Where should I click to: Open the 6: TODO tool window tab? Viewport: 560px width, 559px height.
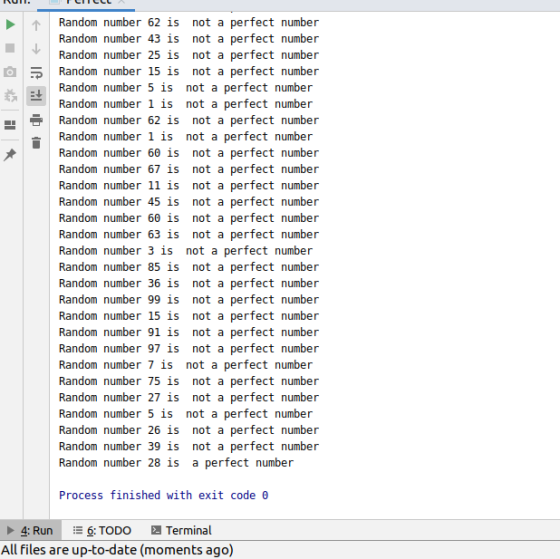(102, 530)
